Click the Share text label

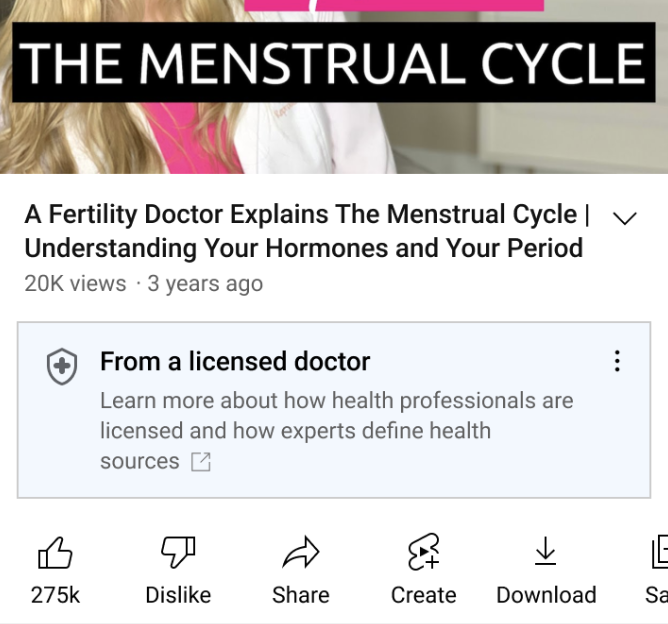pyautogui.click(x=300, y=595)
